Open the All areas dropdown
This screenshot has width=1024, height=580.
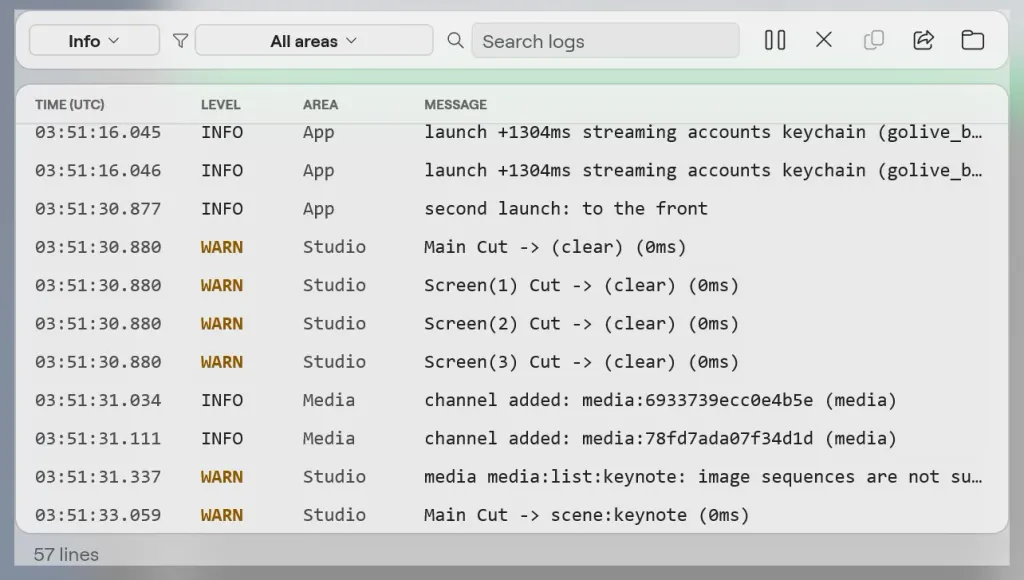(x=313, y=40)
